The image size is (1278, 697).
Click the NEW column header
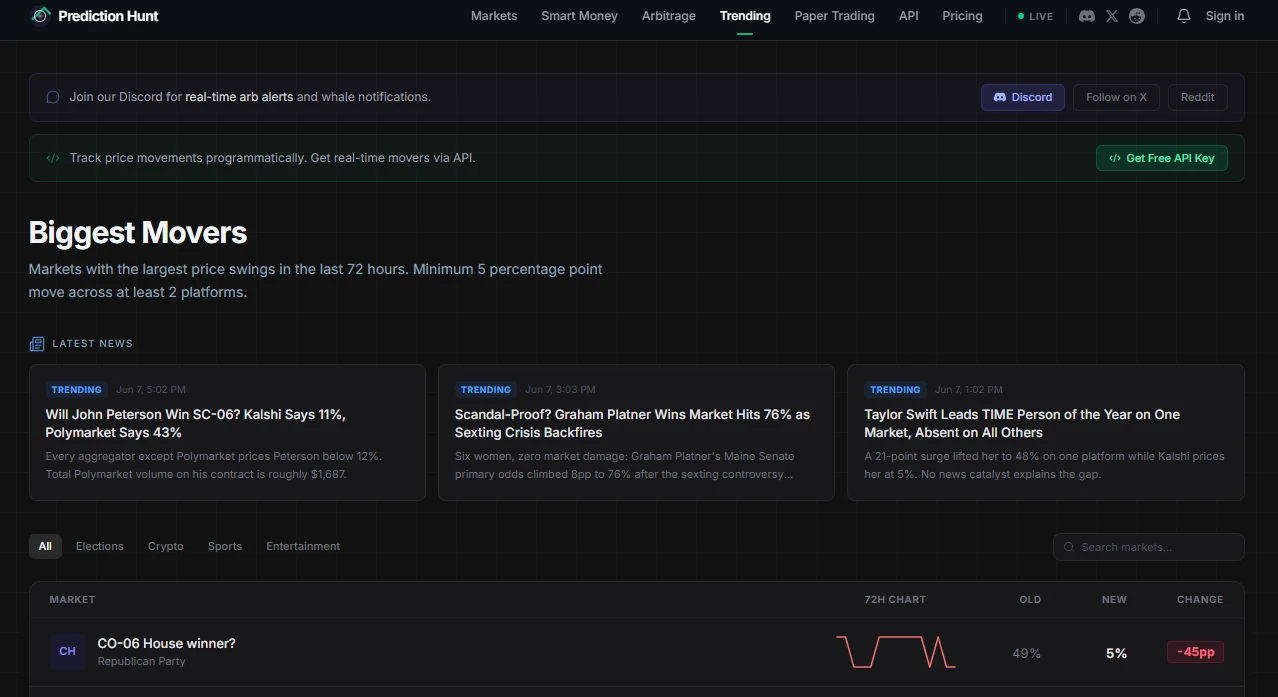coord(1114,600)
